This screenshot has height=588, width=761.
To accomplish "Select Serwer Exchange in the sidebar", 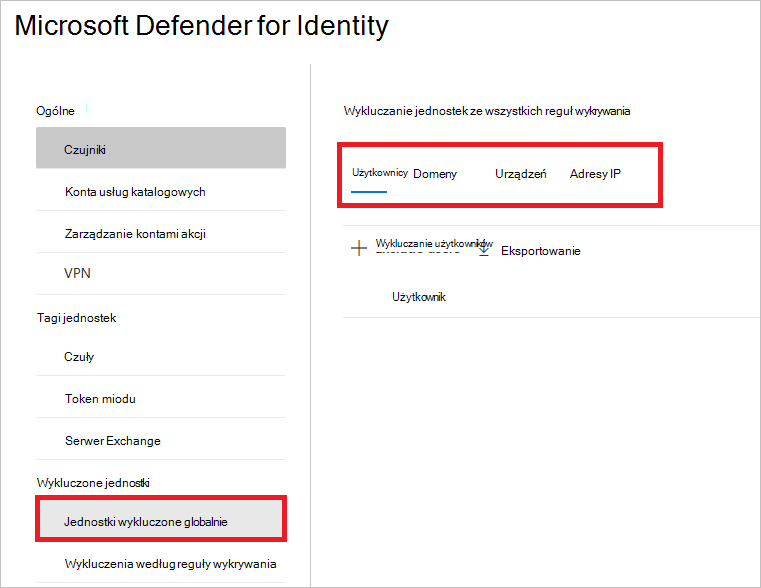I will 161,441.
